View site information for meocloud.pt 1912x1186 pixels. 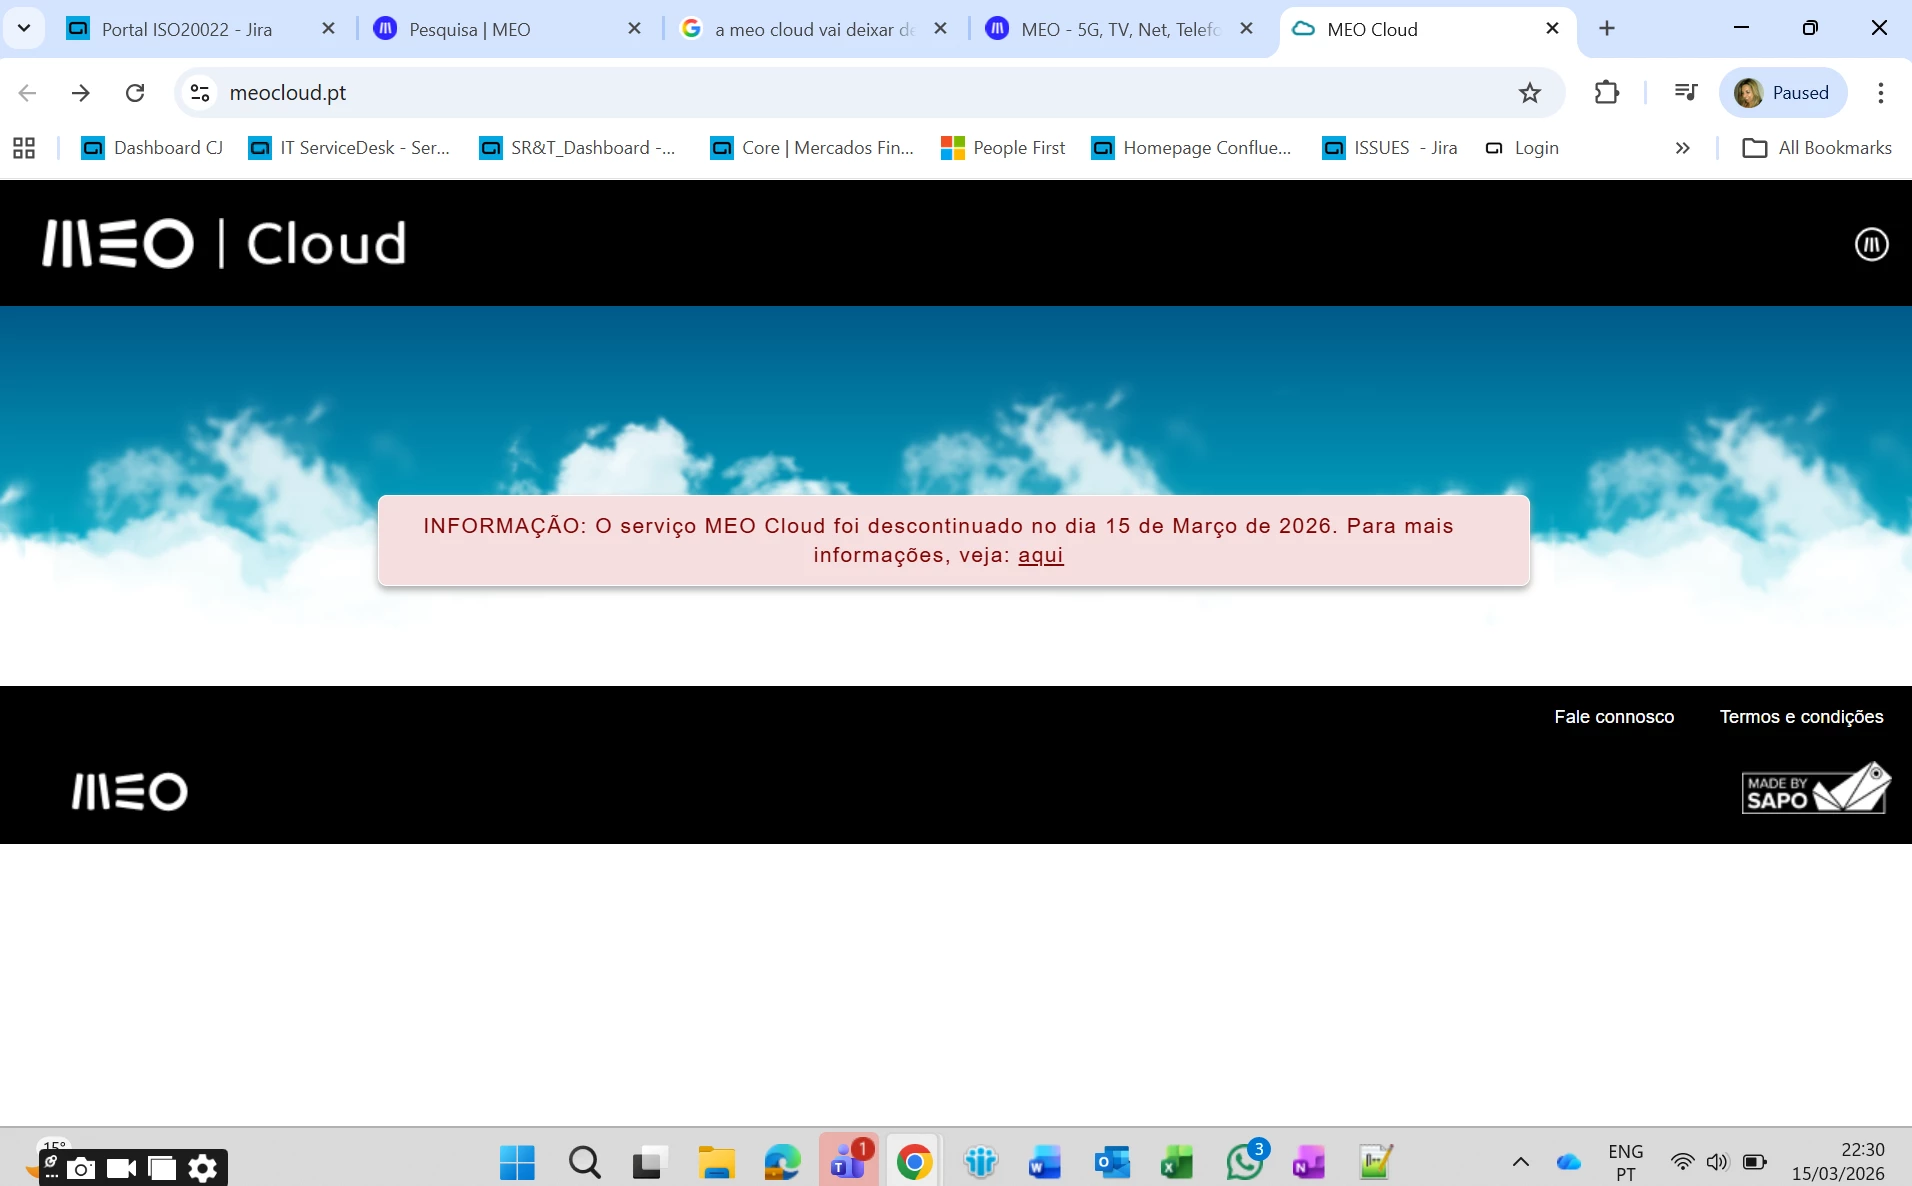[x=200, y=93]
